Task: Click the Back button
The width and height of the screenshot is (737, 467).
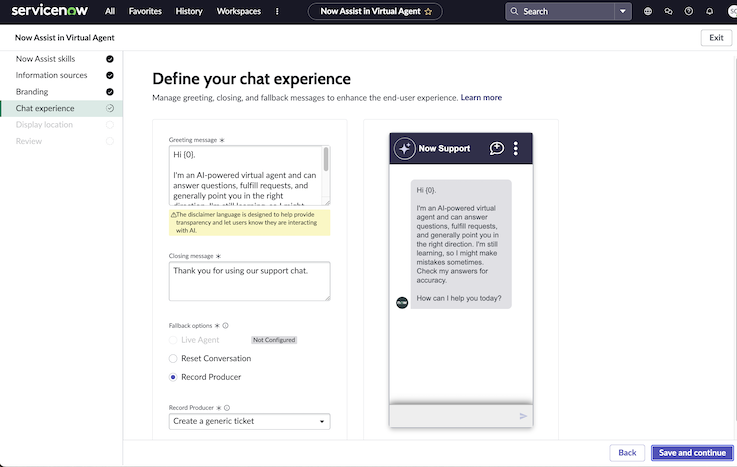Action: [627, 452]
